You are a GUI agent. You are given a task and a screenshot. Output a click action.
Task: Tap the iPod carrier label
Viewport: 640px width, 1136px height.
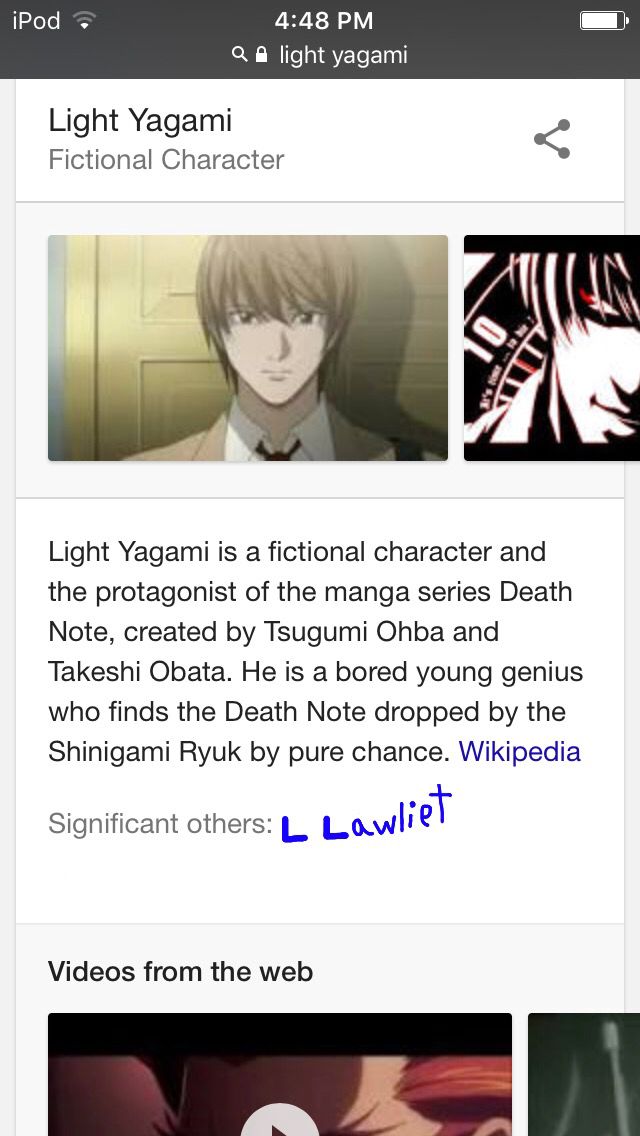pyautogui.click(x=36, y=21)
